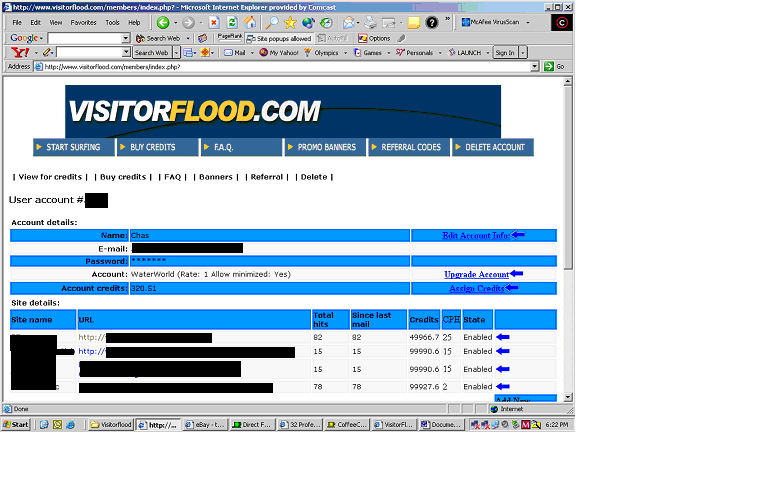
Task: Click the Windows Start button
Action: [16, 424]
